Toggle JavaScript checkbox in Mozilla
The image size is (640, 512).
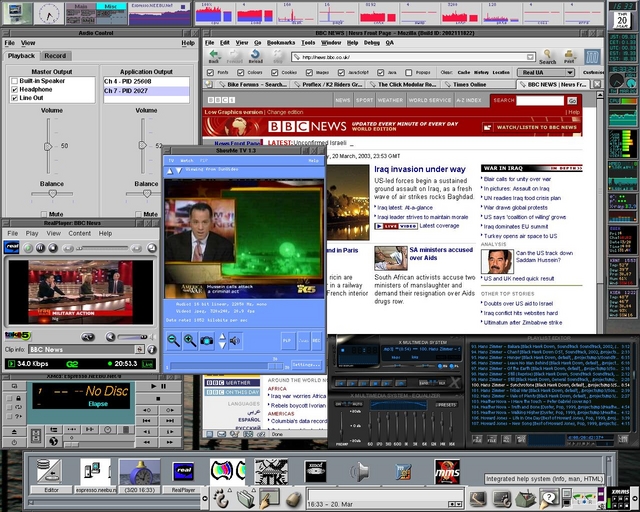click(x=341, y=72)
